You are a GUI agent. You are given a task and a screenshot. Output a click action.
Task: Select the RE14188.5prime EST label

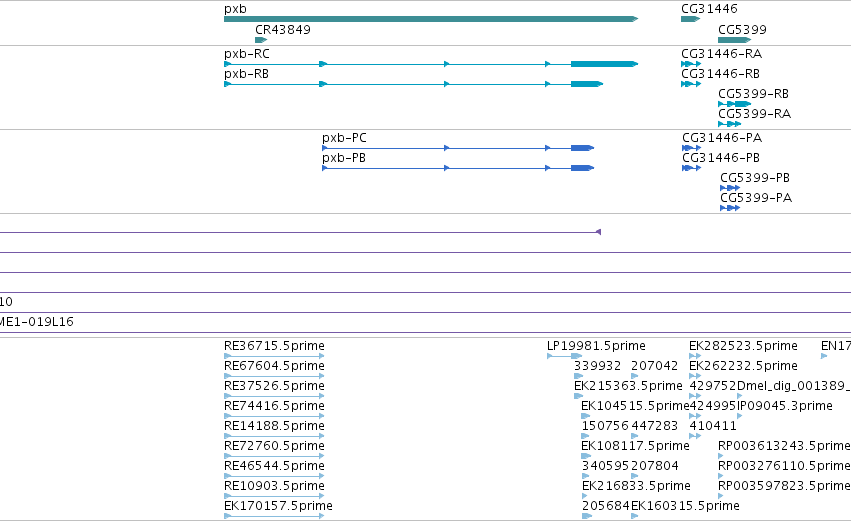pyautogui.click(x=274, y=427)
